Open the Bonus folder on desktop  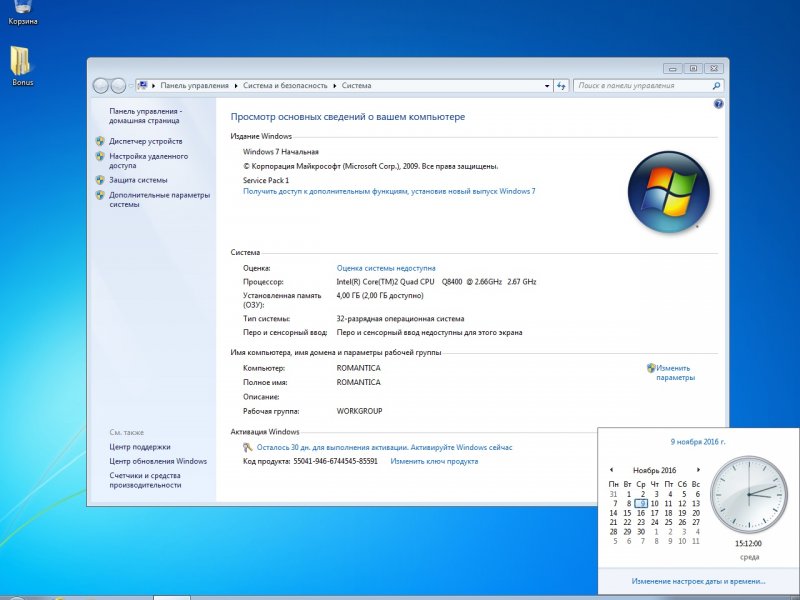(x=22, y=66)
